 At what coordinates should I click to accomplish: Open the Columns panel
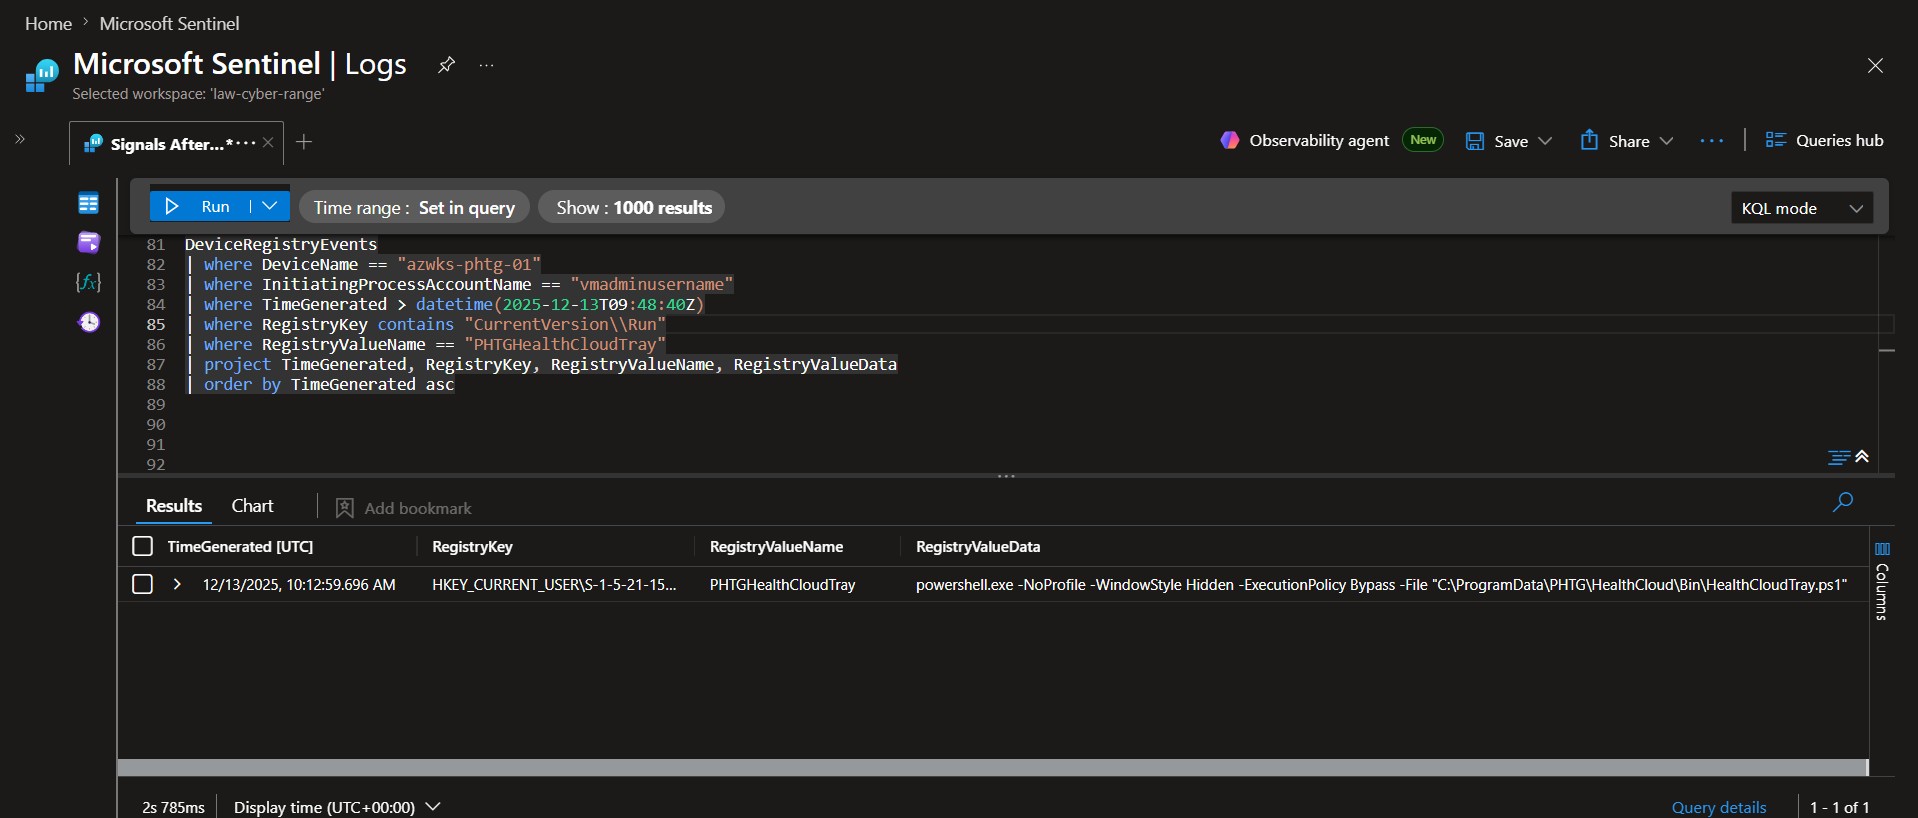click(x=1882, y=582)
